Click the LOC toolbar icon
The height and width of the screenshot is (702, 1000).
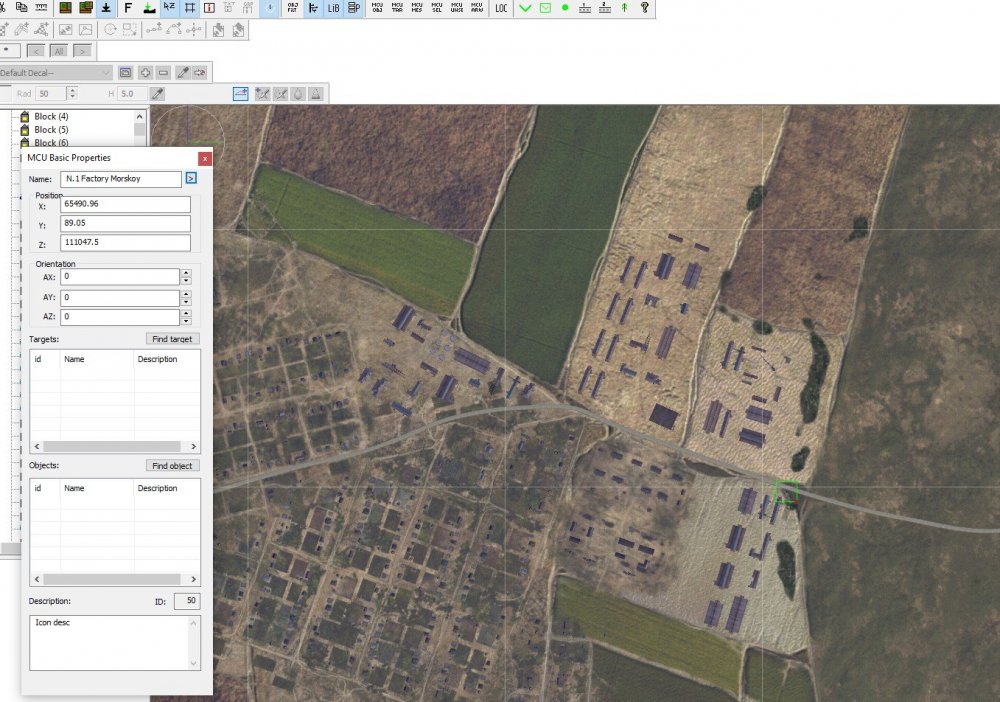501,8
